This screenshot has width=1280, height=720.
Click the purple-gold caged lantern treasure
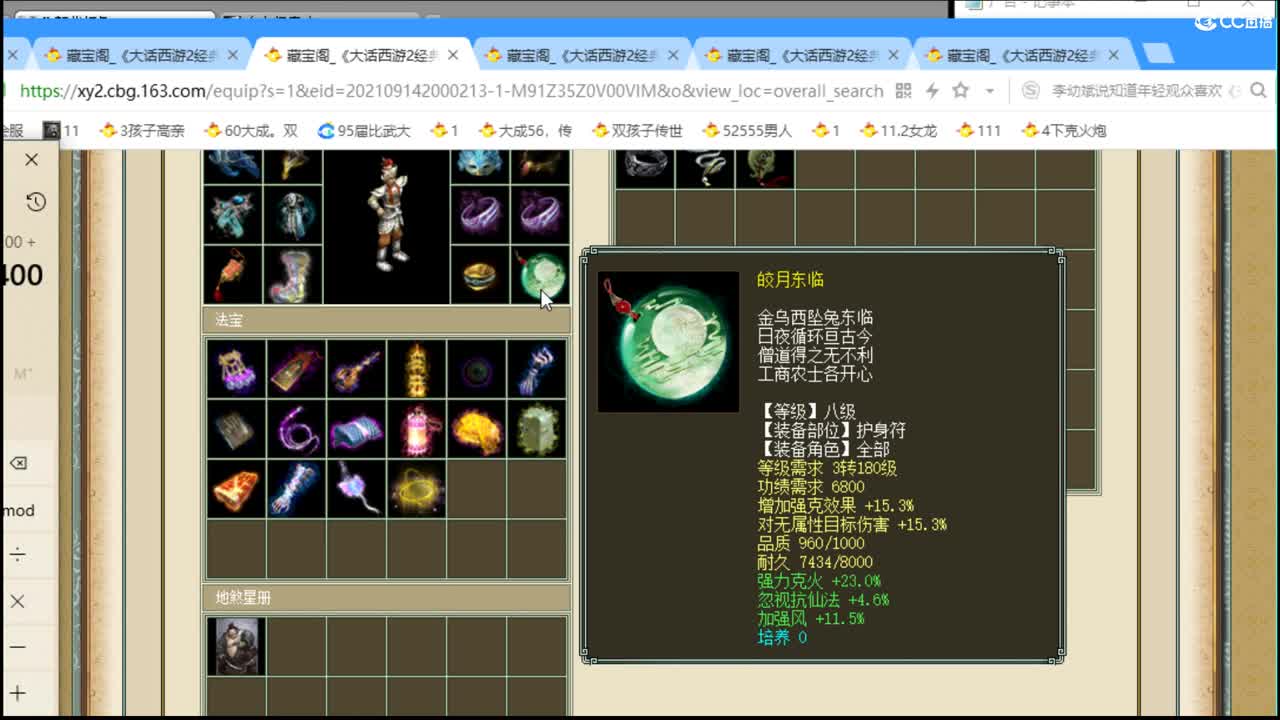click(236, 369)
